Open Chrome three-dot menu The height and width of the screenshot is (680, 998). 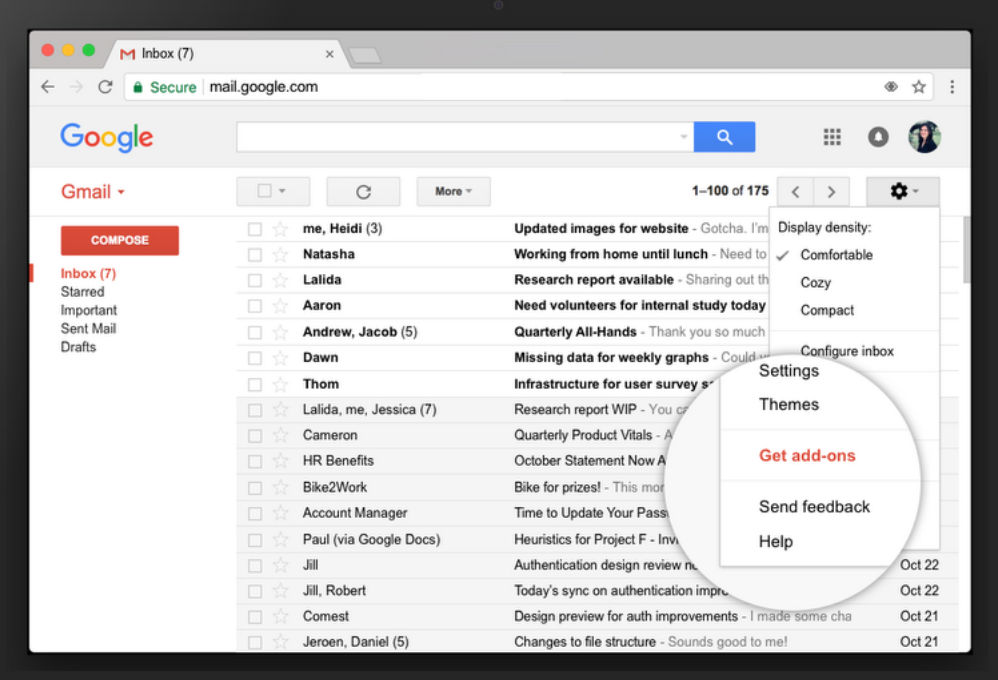click(x=952, y=87)
